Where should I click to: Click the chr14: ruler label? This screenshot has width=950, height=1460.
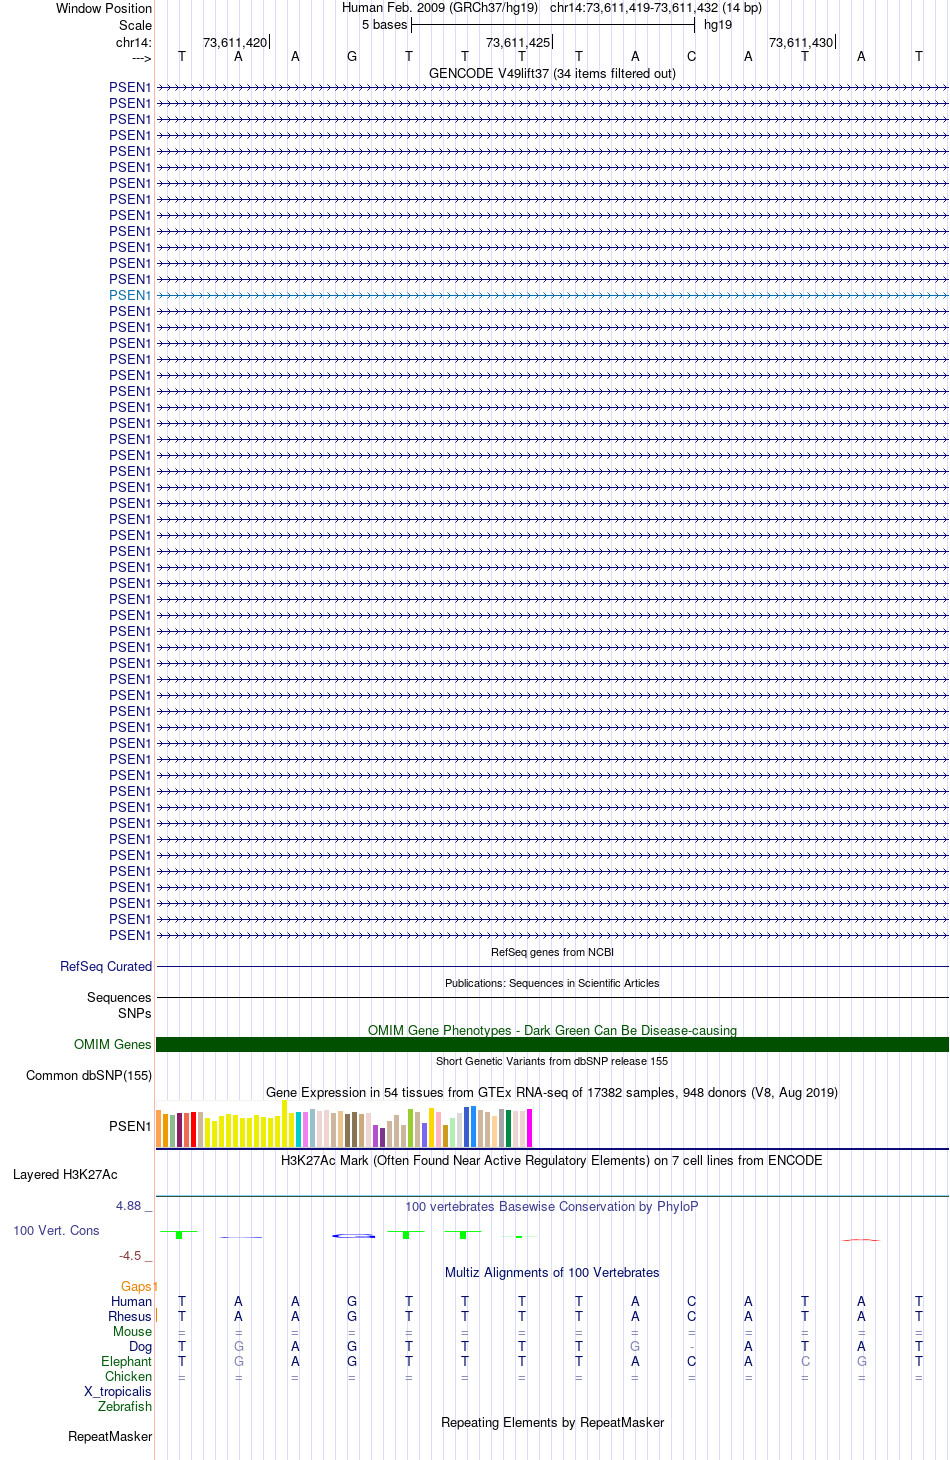134,42
